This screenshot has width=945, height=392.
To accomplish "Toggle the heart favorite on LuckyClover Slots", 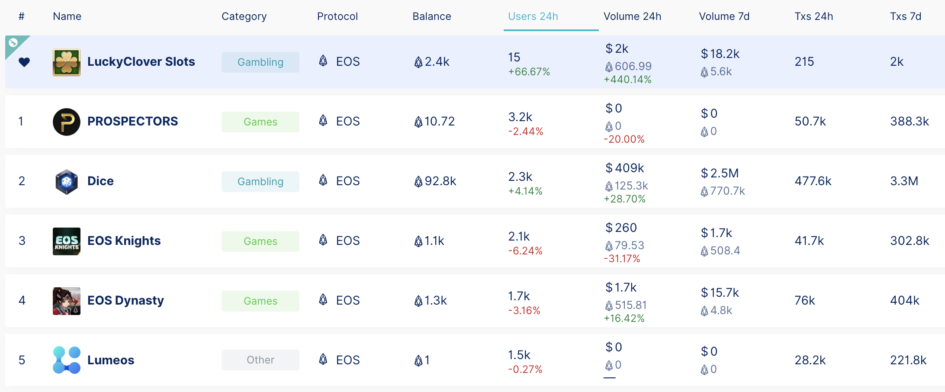I will pyautogui.click(x=24, y=62).
